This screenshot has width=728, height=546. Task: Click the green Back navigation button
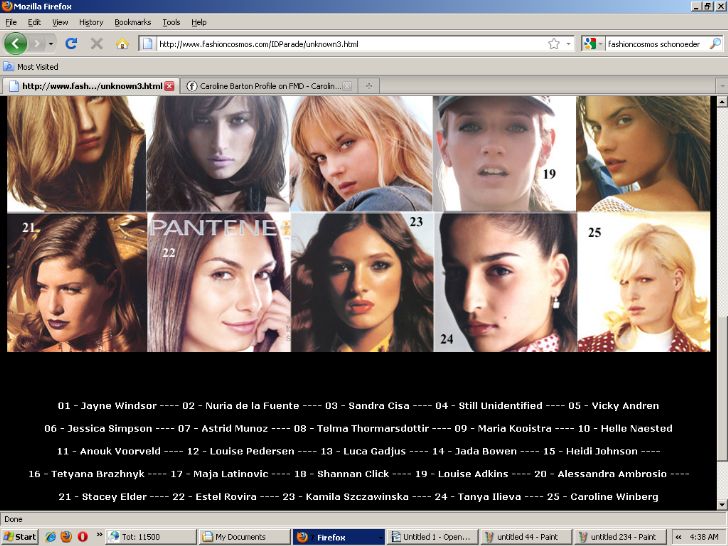pos(15,44)
